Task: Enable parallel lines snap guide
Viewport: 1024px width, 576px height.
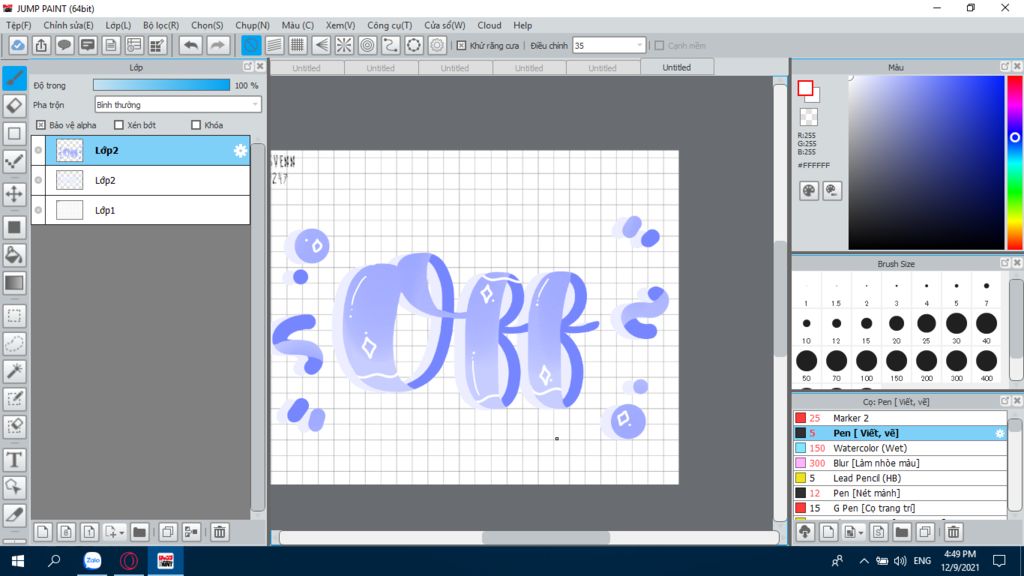Action: click(x=274, y=45)
